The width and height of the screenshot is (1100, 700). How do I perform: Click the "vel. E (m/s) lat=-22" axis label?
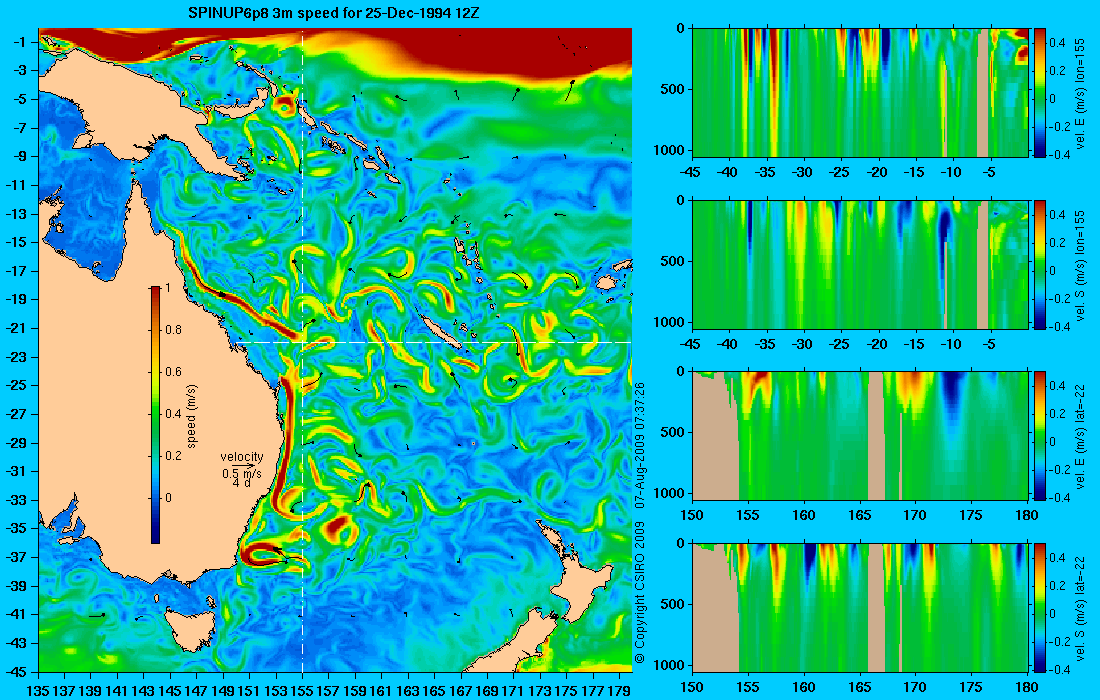(1080, 436)
